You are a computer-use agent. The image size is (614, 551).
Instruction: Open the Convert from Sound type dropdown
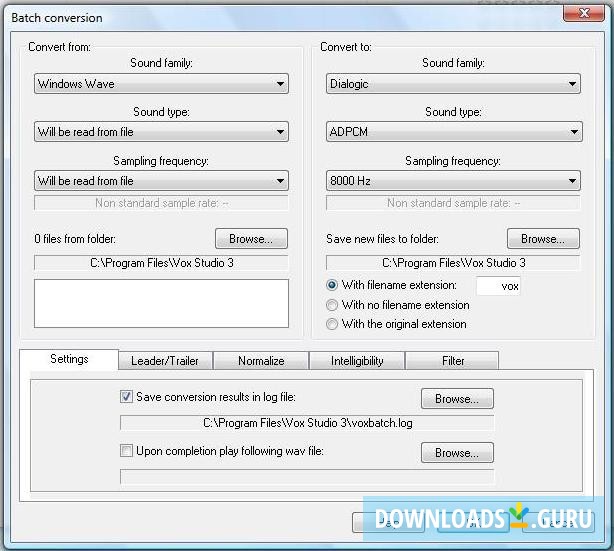pos(161,132)
